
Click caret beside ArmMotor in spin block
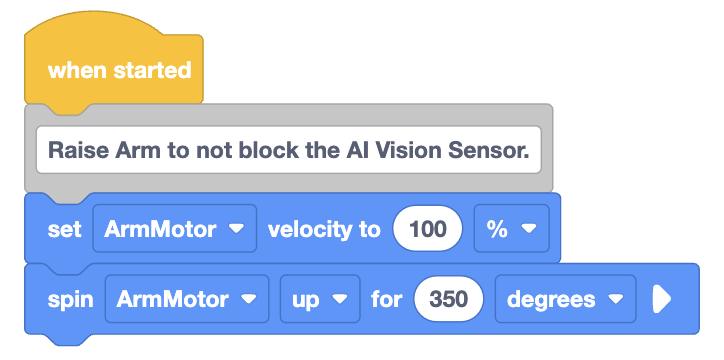click(x=248, y=300)
